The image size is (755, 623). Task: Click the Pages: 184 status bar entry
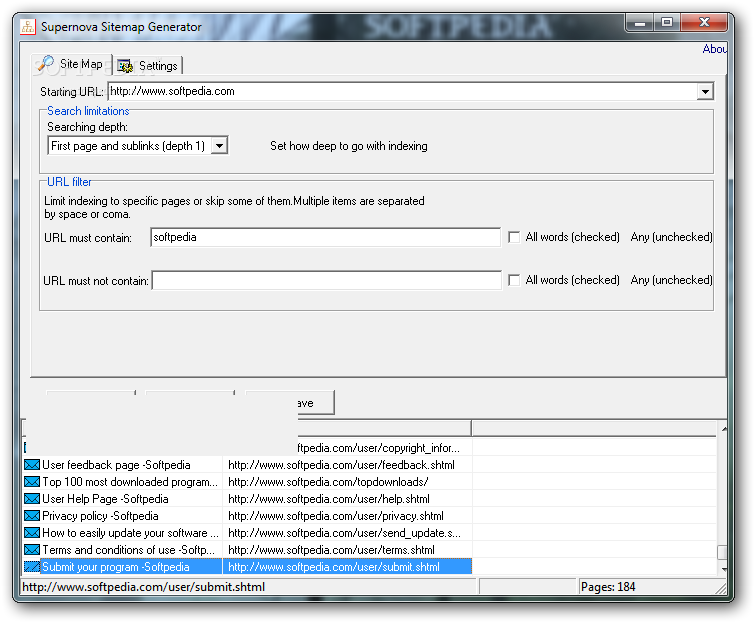click(x=608, y=587)
